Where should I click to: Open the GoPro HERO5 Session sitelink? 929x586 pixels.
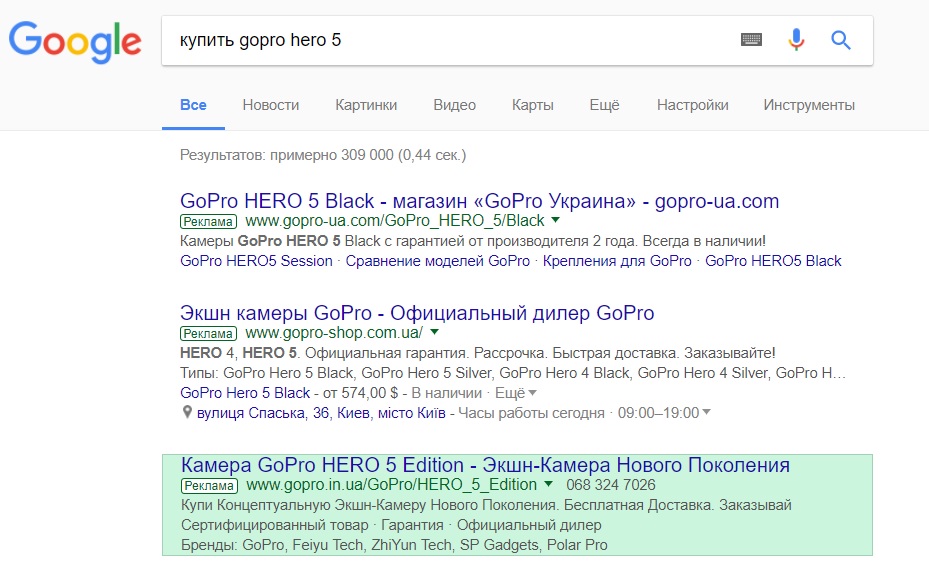tap(256, 261)
